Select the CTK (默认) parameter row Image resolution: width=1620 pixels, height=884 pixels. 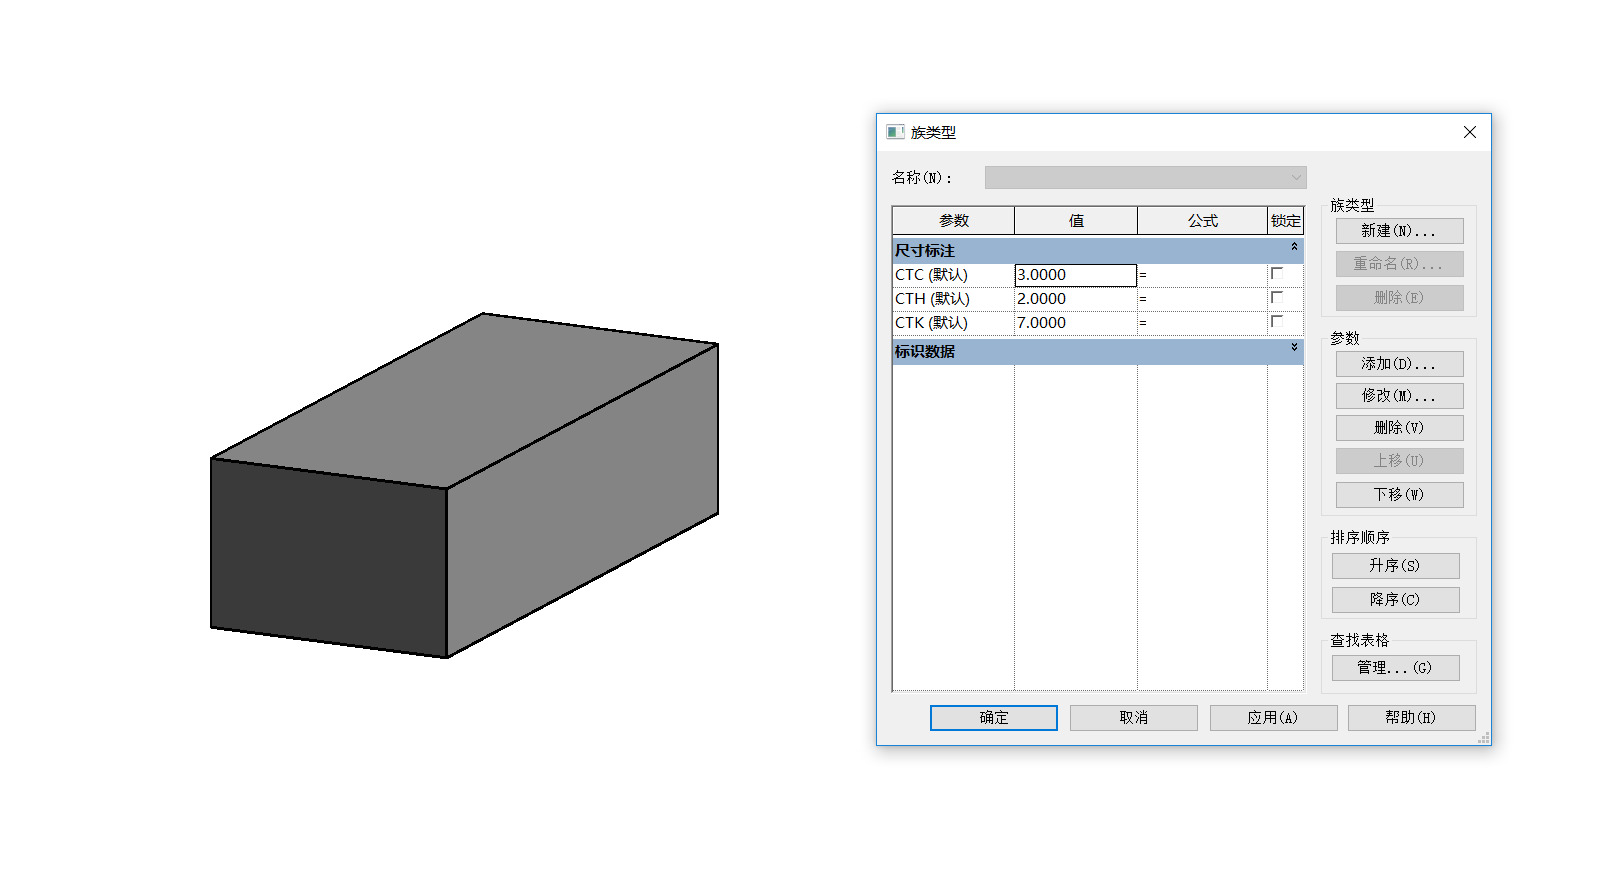[953, 323]
